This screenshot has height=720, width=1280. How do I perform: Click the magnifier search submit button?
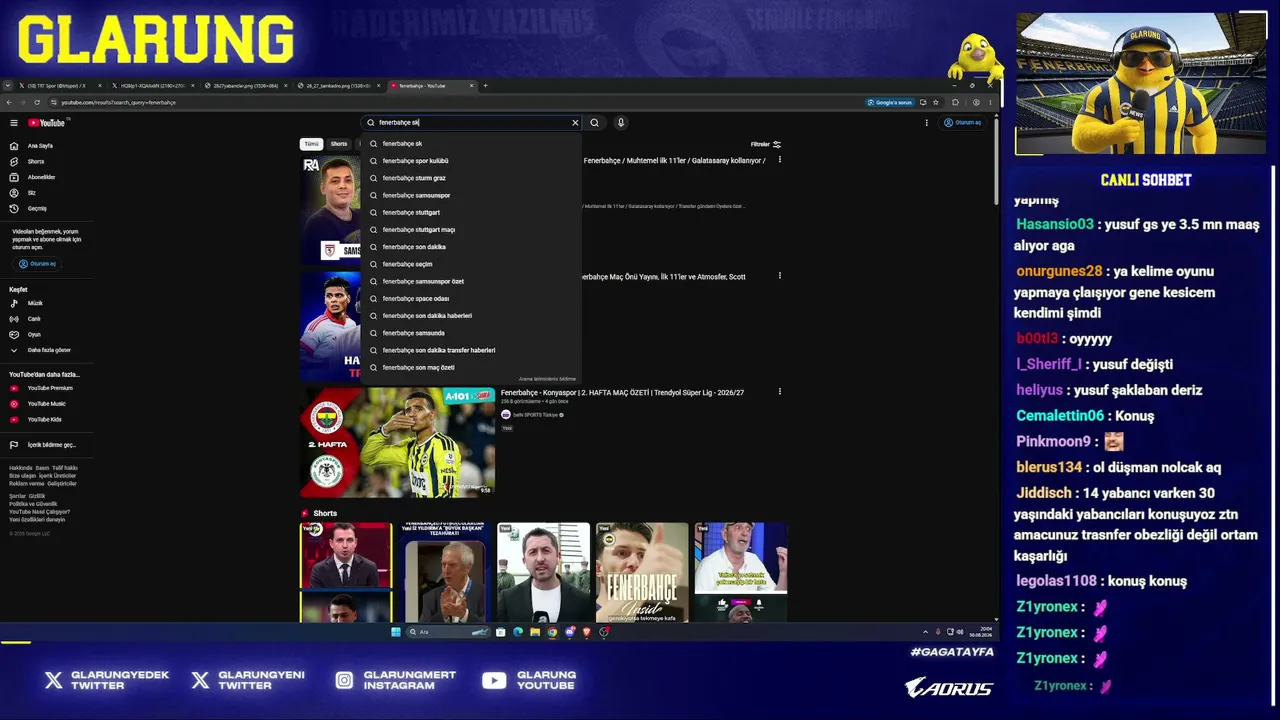[x=594, y=123]
